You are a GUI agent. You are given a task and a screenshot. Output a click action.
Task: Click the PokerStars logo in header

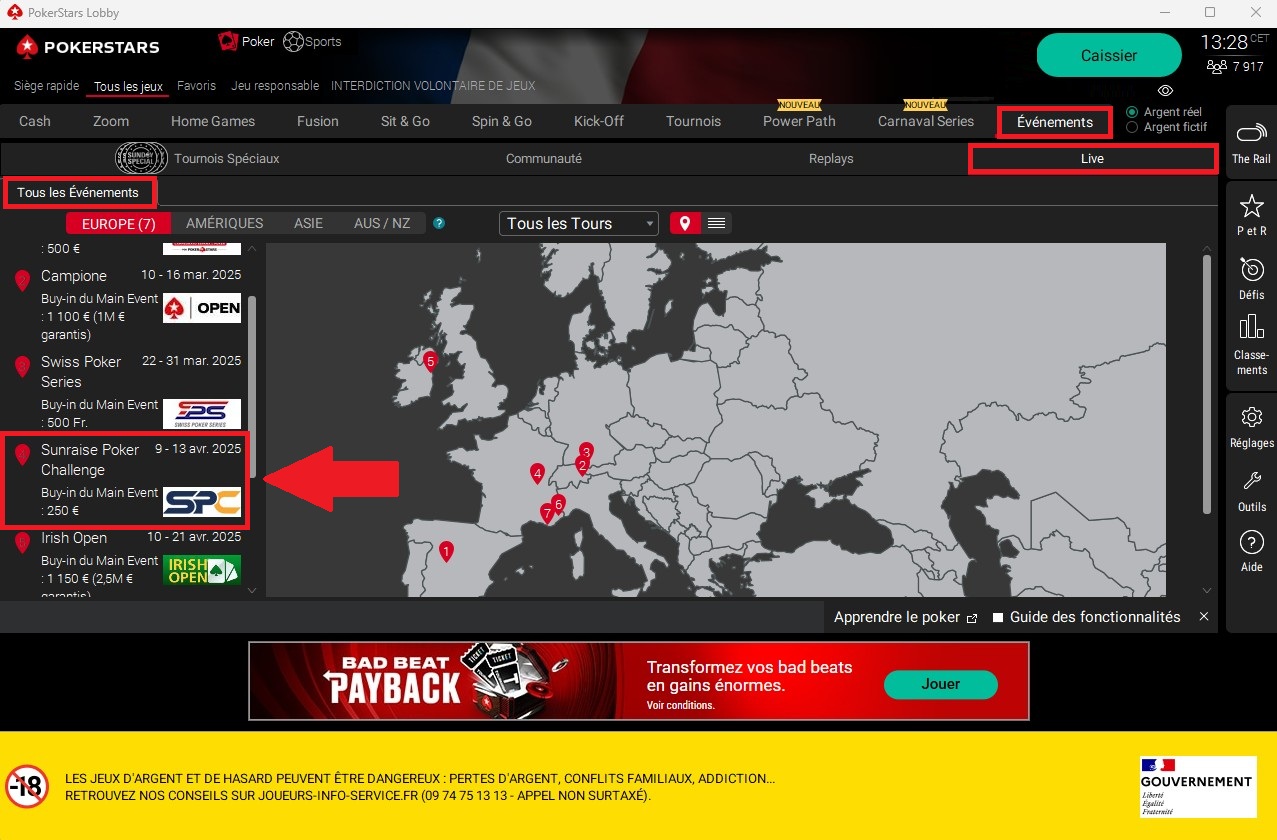[x=87, y=47]
